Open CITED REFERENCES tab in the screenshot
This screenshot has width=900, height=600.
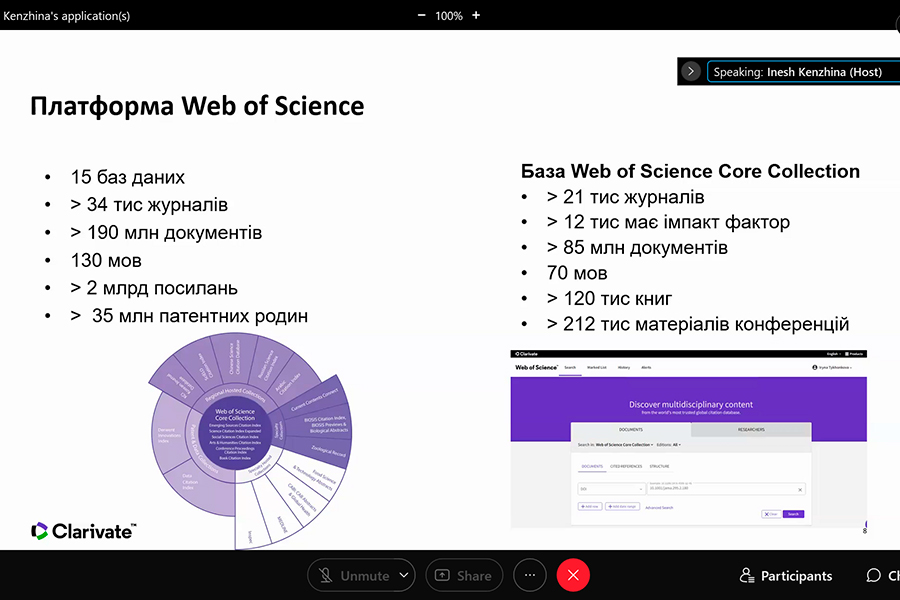coord(626,466)
